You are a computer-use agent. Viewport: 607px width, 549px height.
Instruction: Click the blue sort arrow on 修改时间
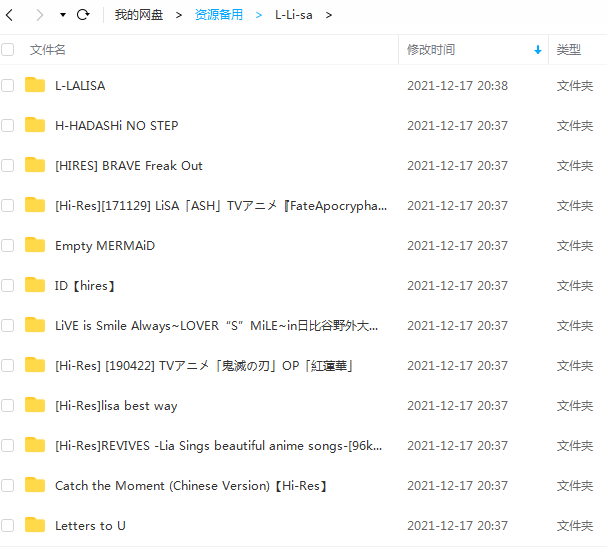[x=538, y=50]
